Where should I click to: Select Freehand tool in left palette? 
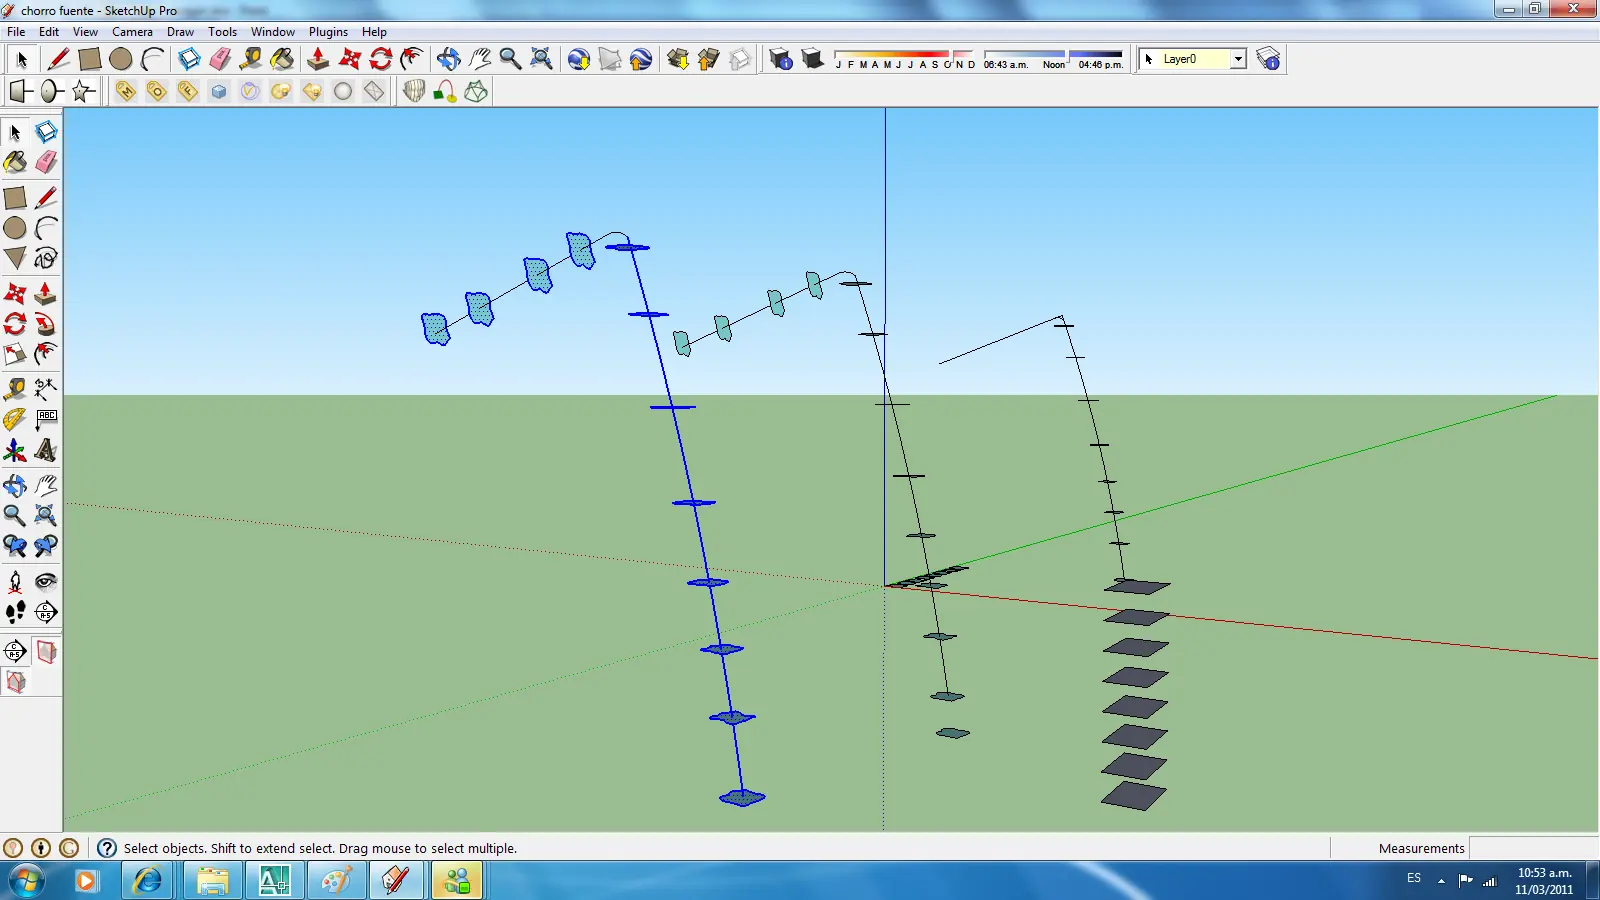point(46,258)
